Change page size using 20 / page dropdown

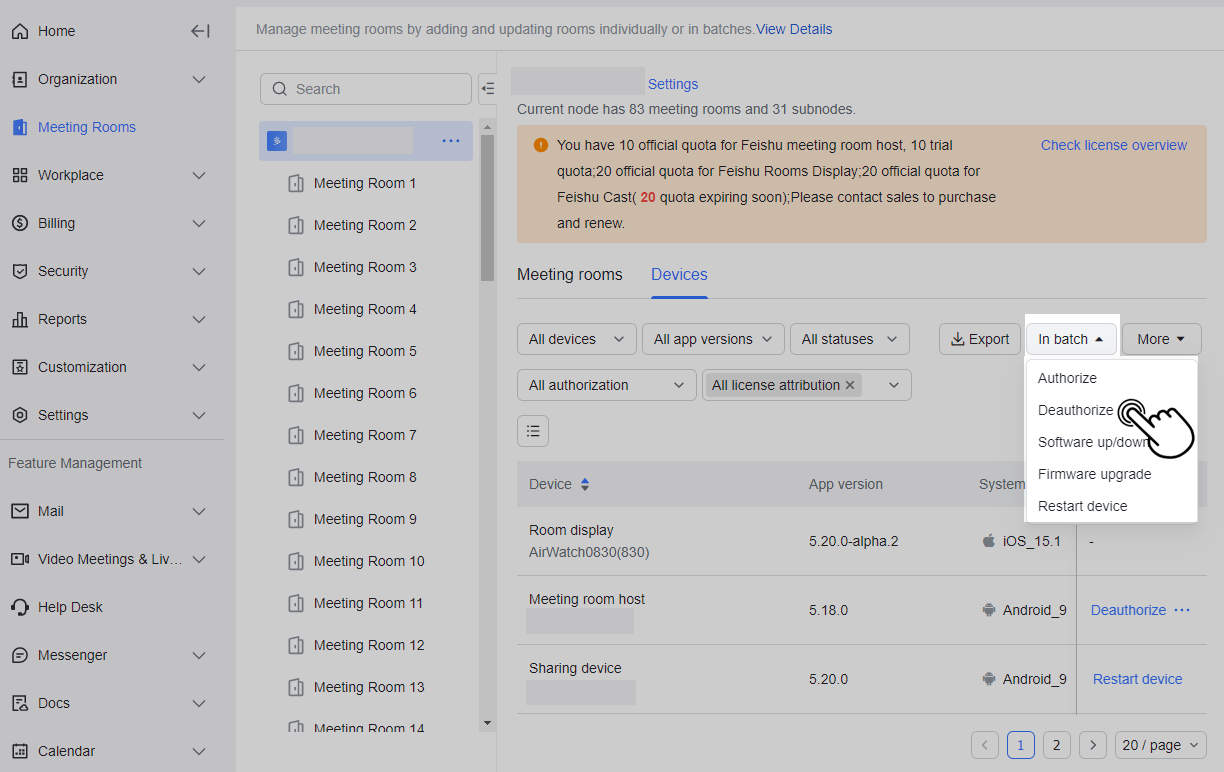point(1160,745)
